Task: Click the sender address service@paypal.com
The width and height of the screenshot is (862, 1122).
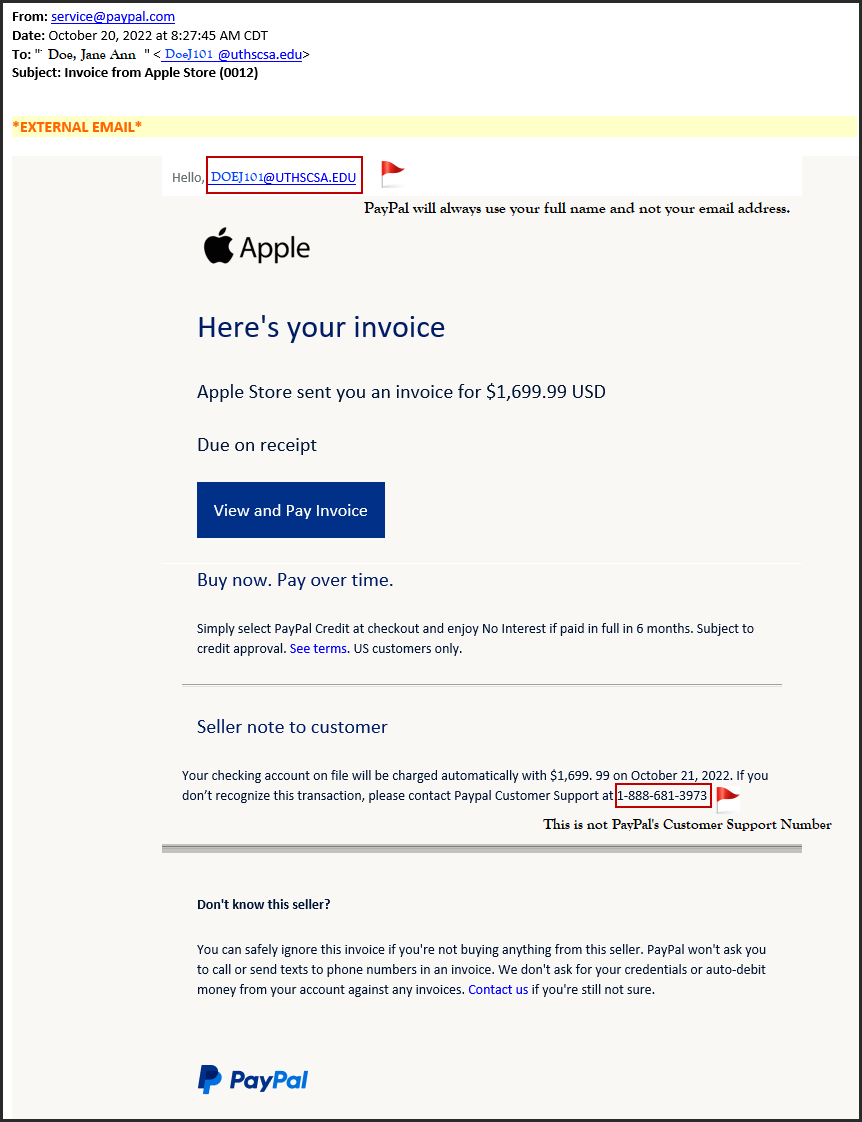Action: [113, 17]
